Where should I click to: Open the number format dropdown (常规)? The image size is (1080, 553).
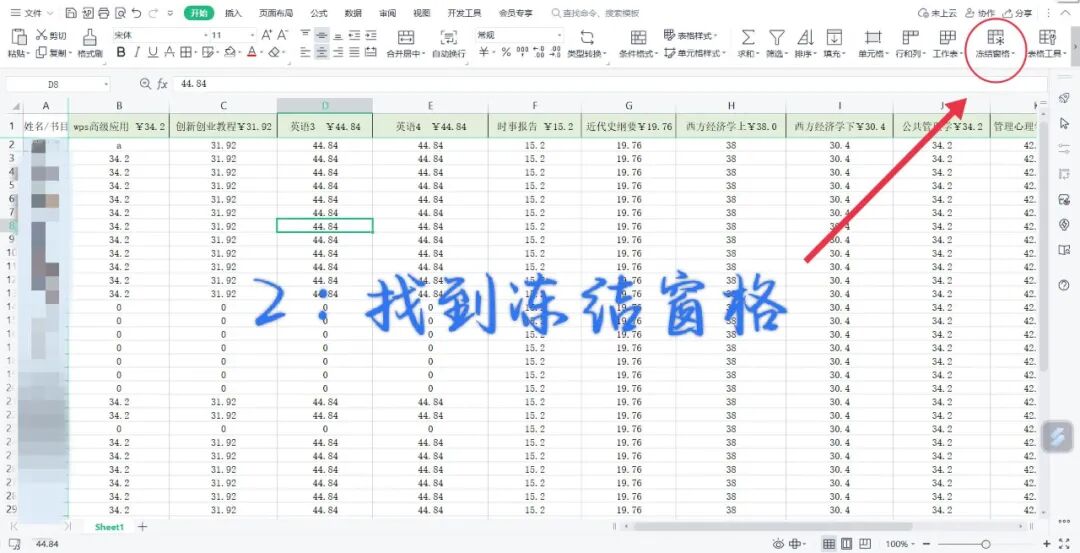coord(559,35)
